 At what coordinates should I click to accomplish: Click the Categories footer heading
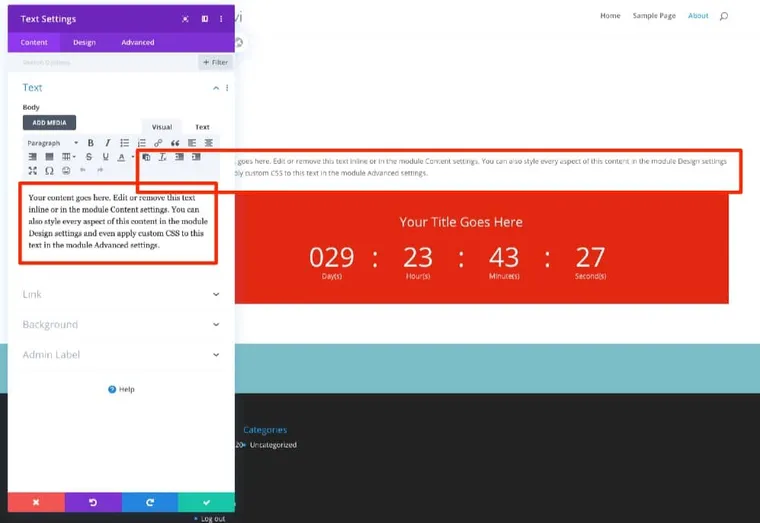point(265,430)
